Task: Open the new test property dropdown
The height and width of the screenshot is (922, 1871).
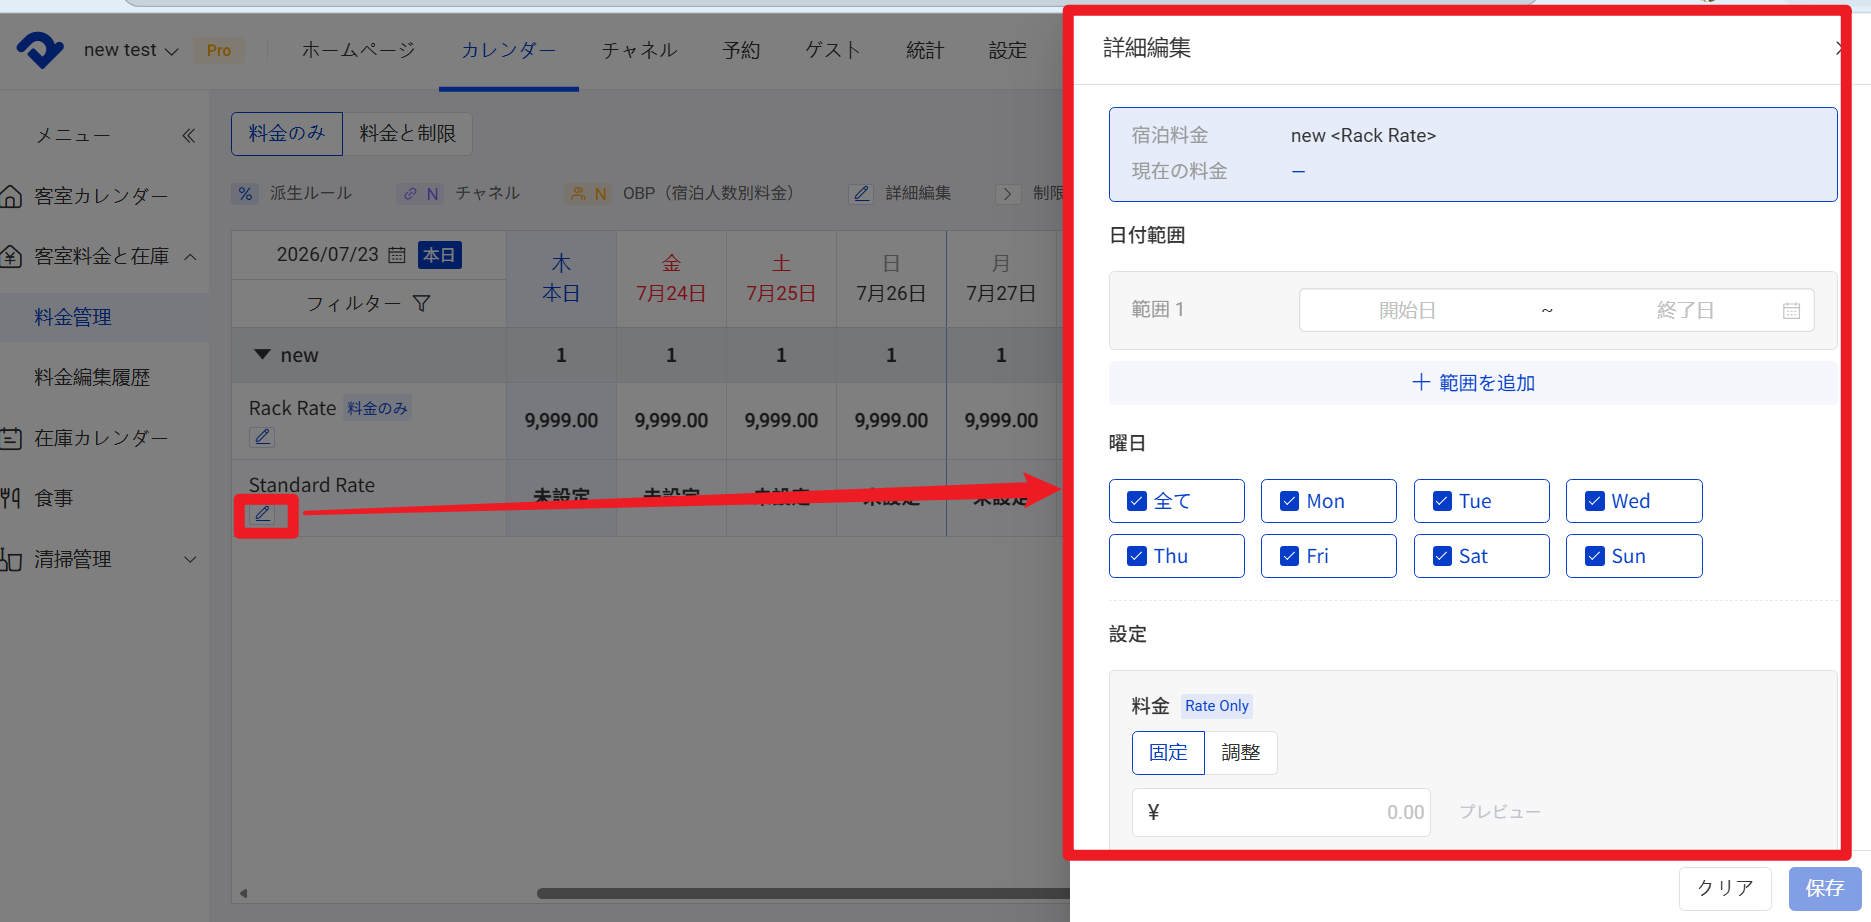Action: [131, 50]
